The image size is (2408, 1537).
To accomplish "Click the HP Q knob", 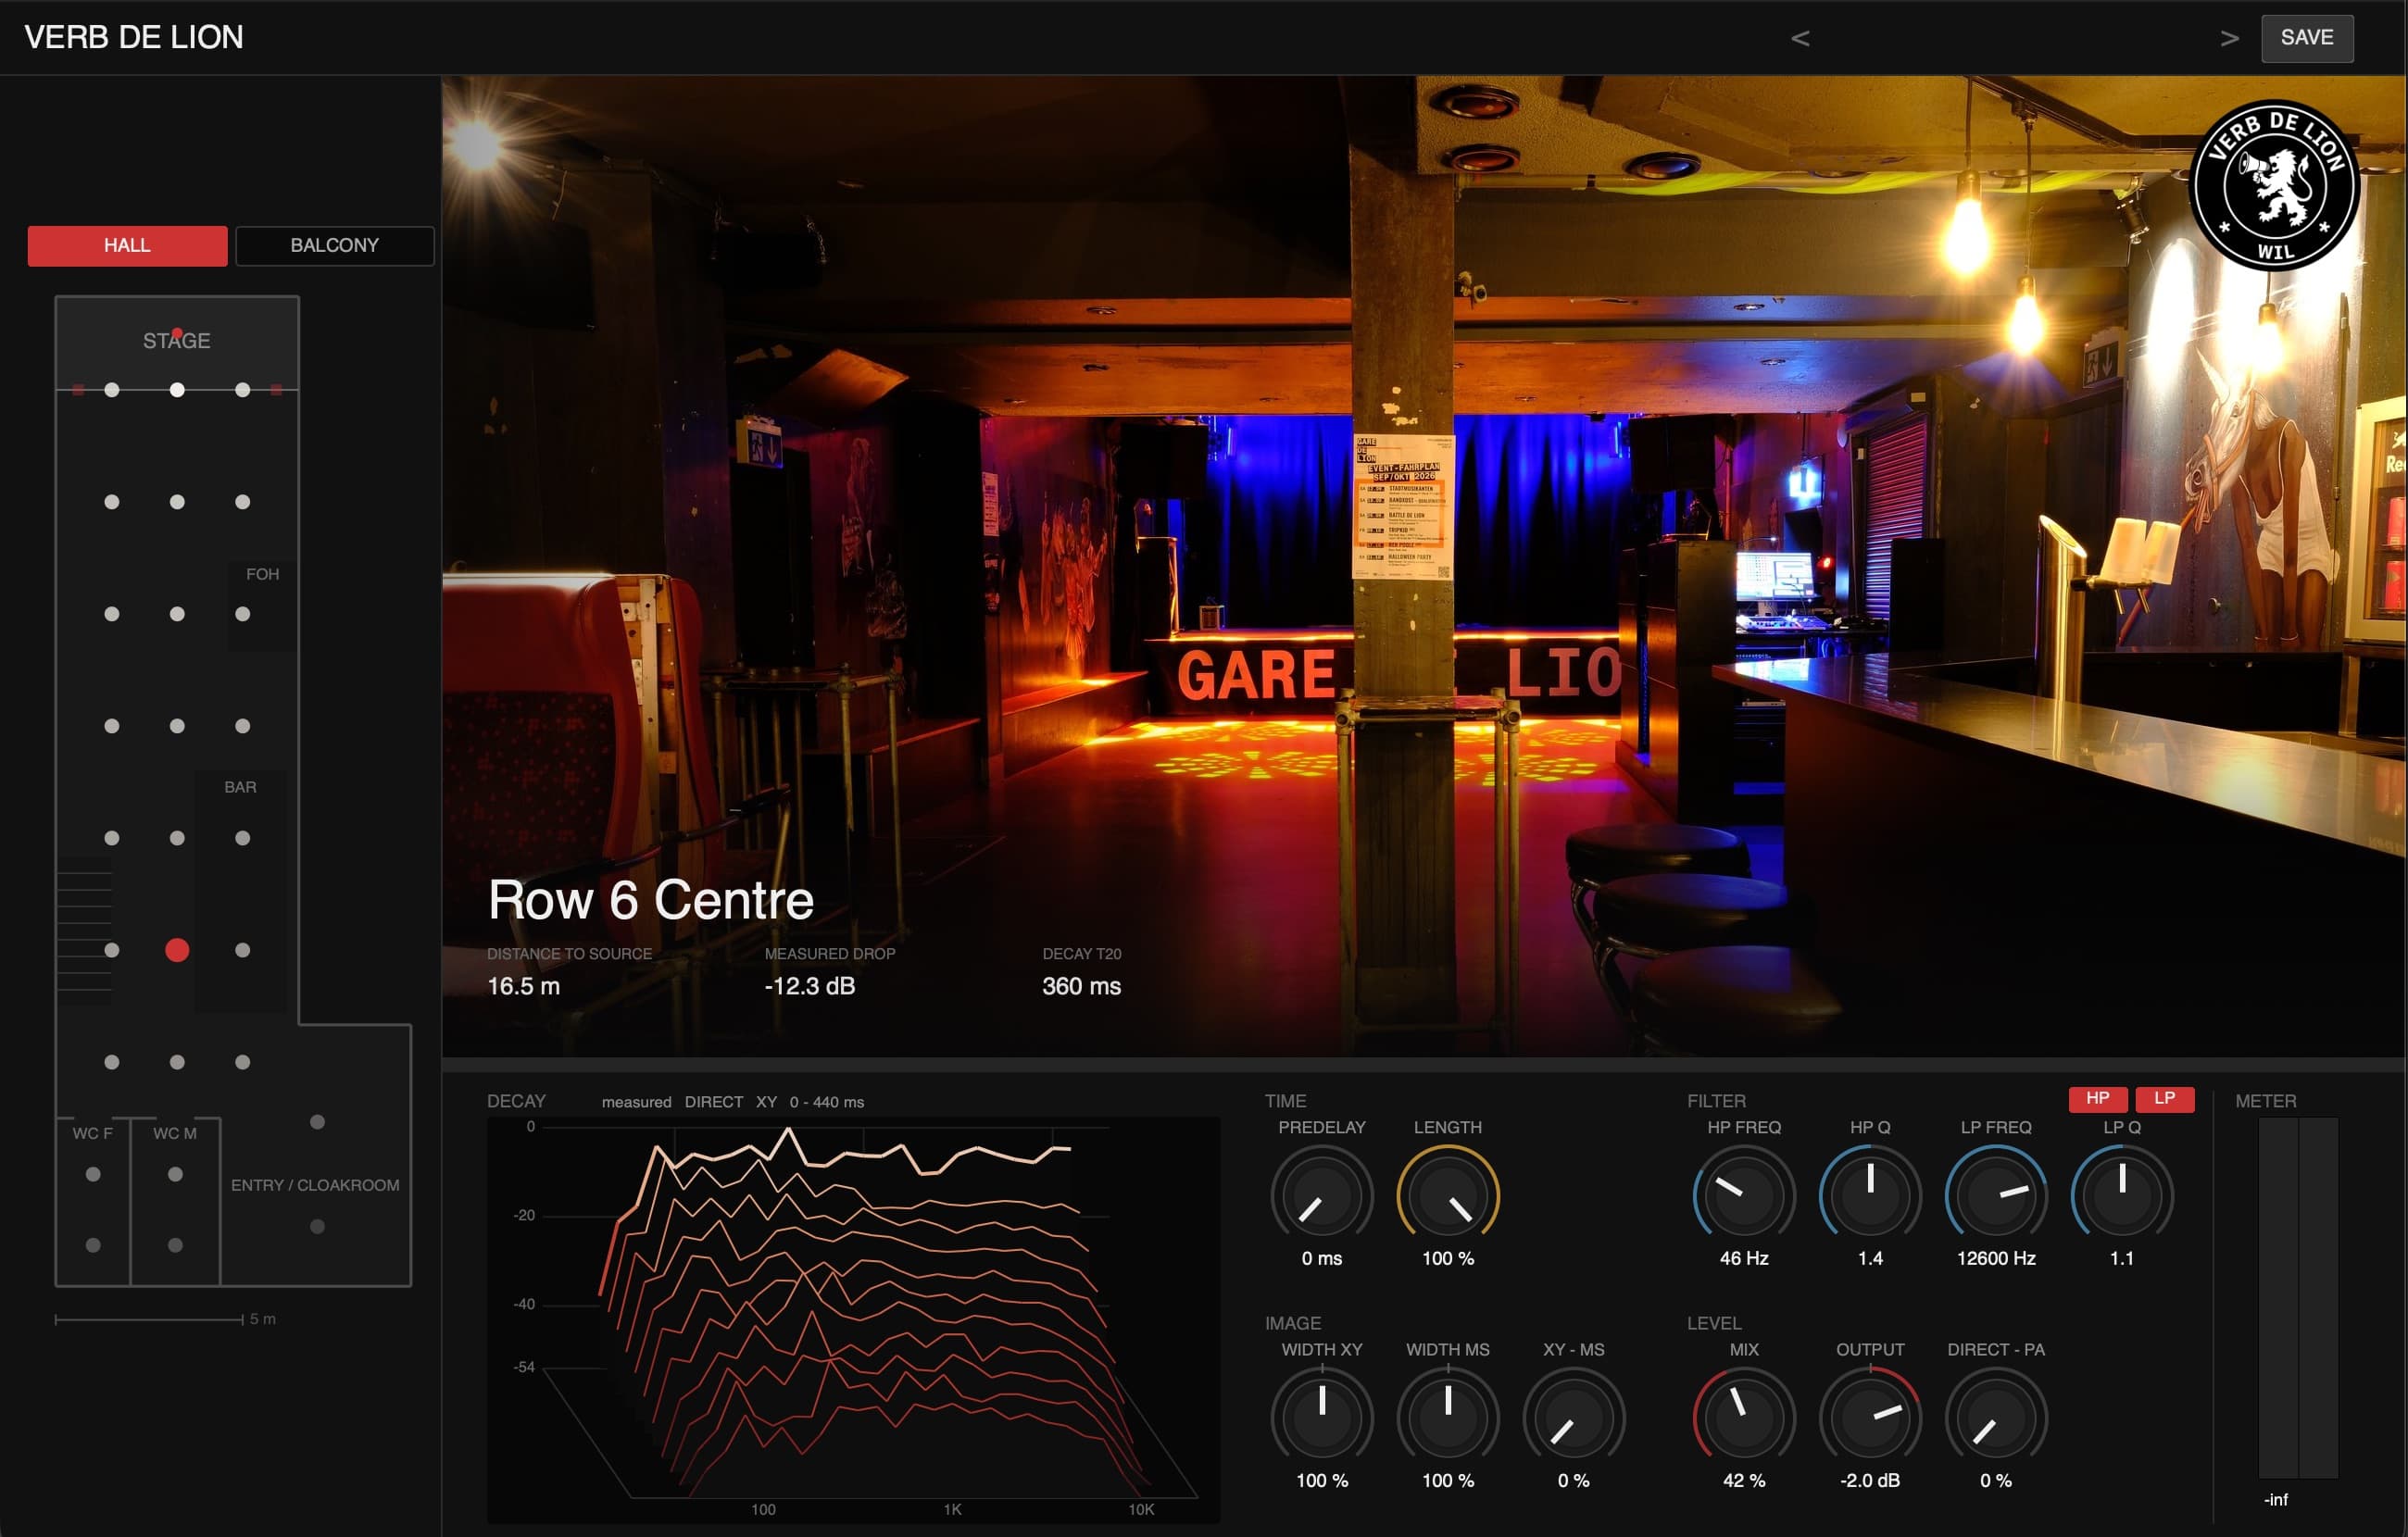I will pyautogui.click(x=1870, y=1195).
